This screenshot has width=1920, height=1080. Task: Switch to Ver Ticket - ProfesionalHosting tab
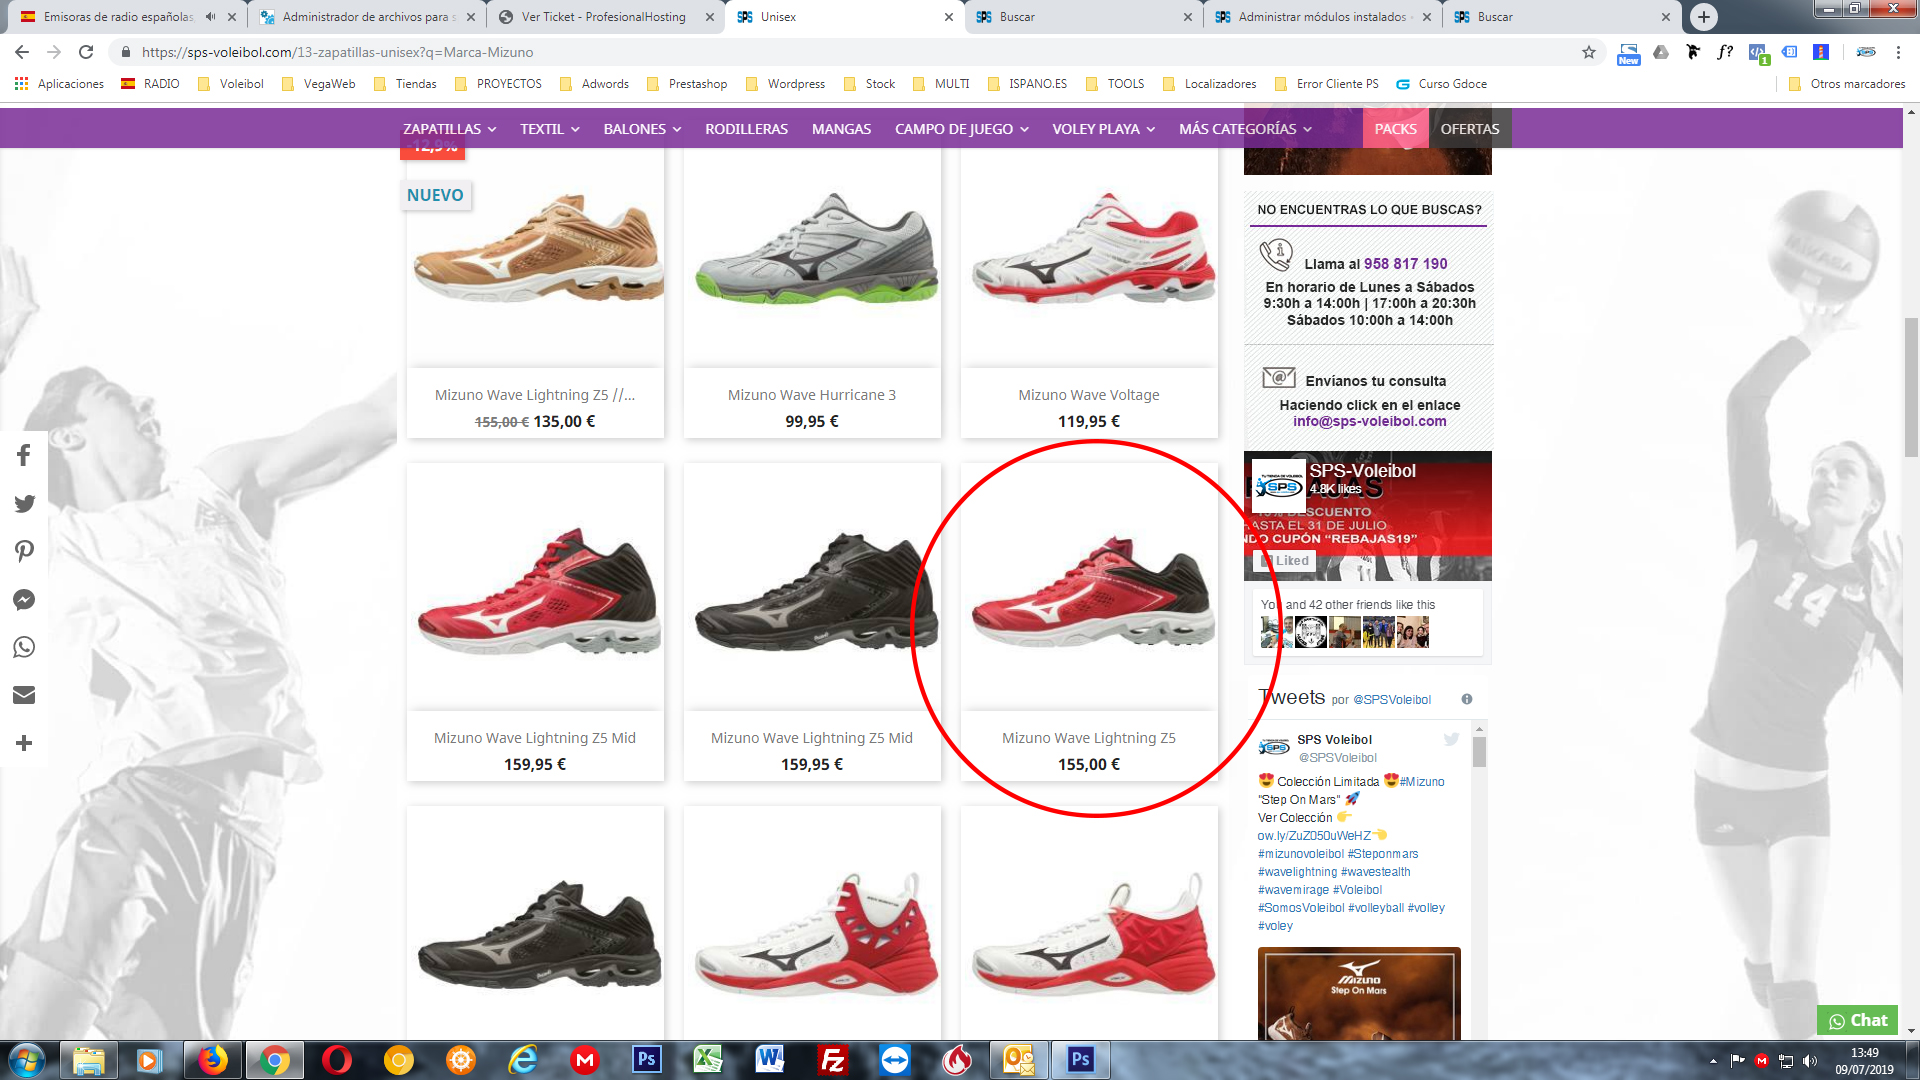tap(603, 17)
